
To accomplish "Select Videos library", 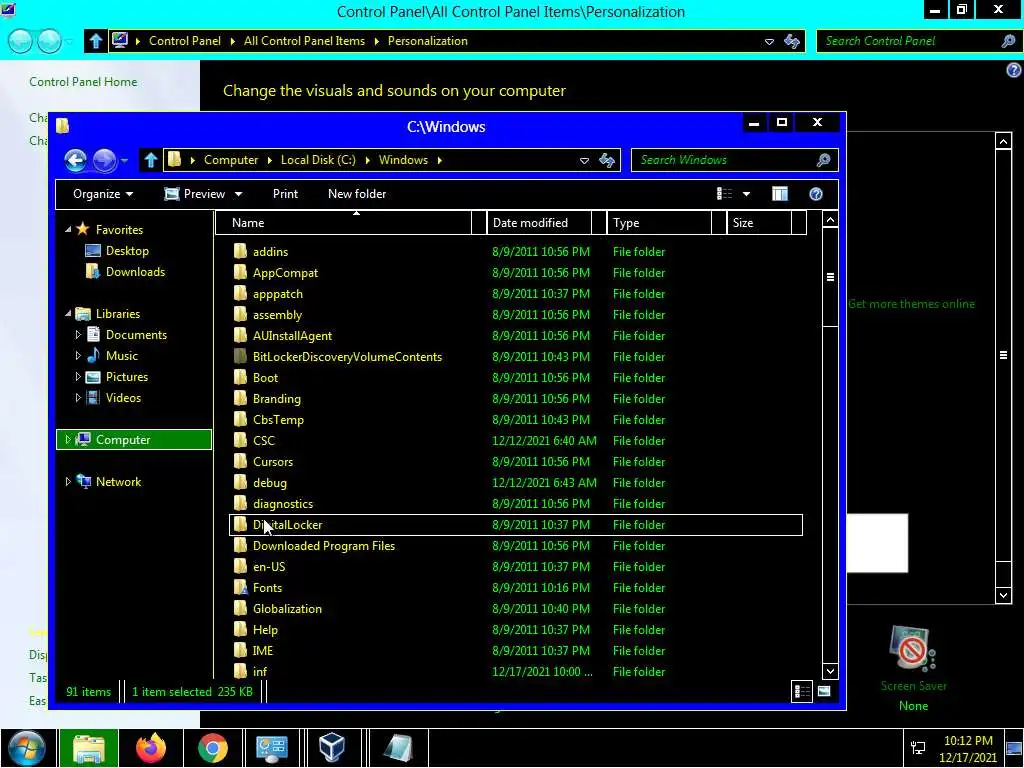I will coord(123,398).
